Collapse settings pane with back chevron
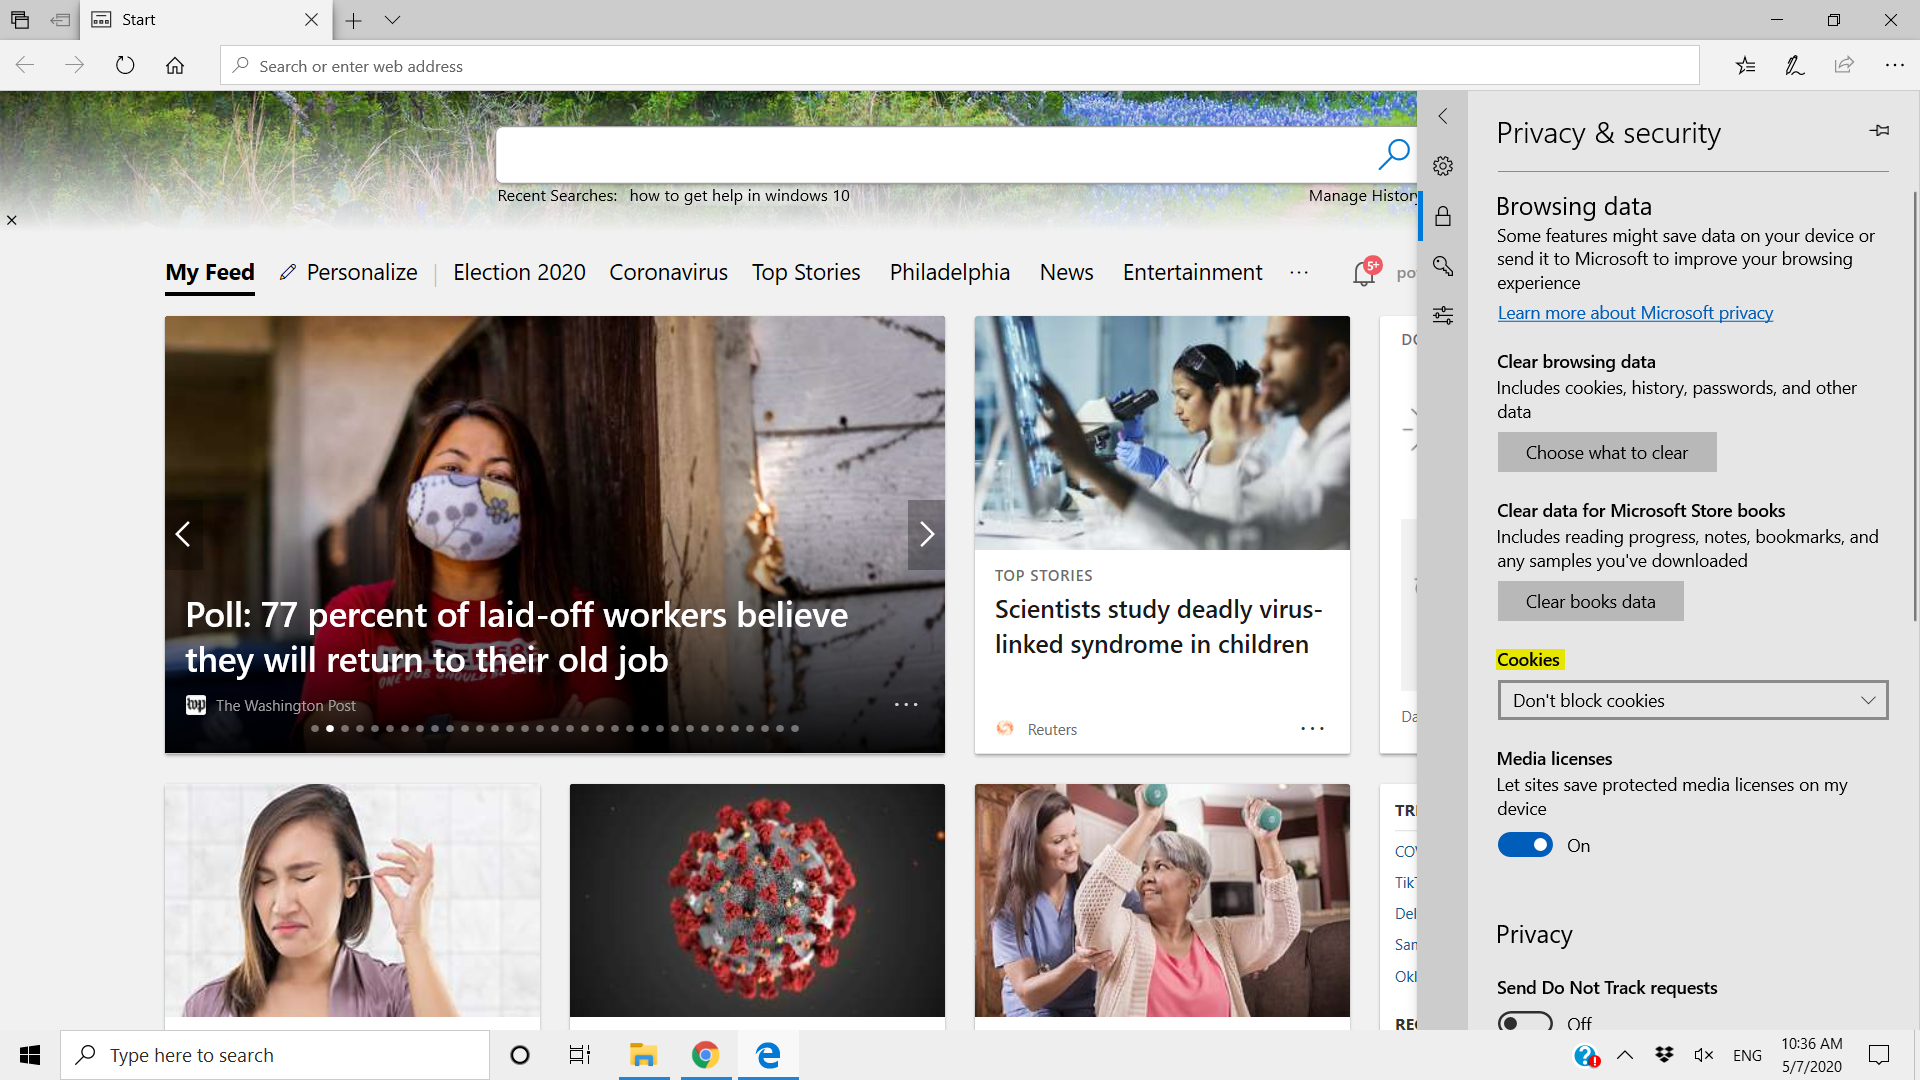This screenshot has width=1920, height=1080. point(1442,116)
